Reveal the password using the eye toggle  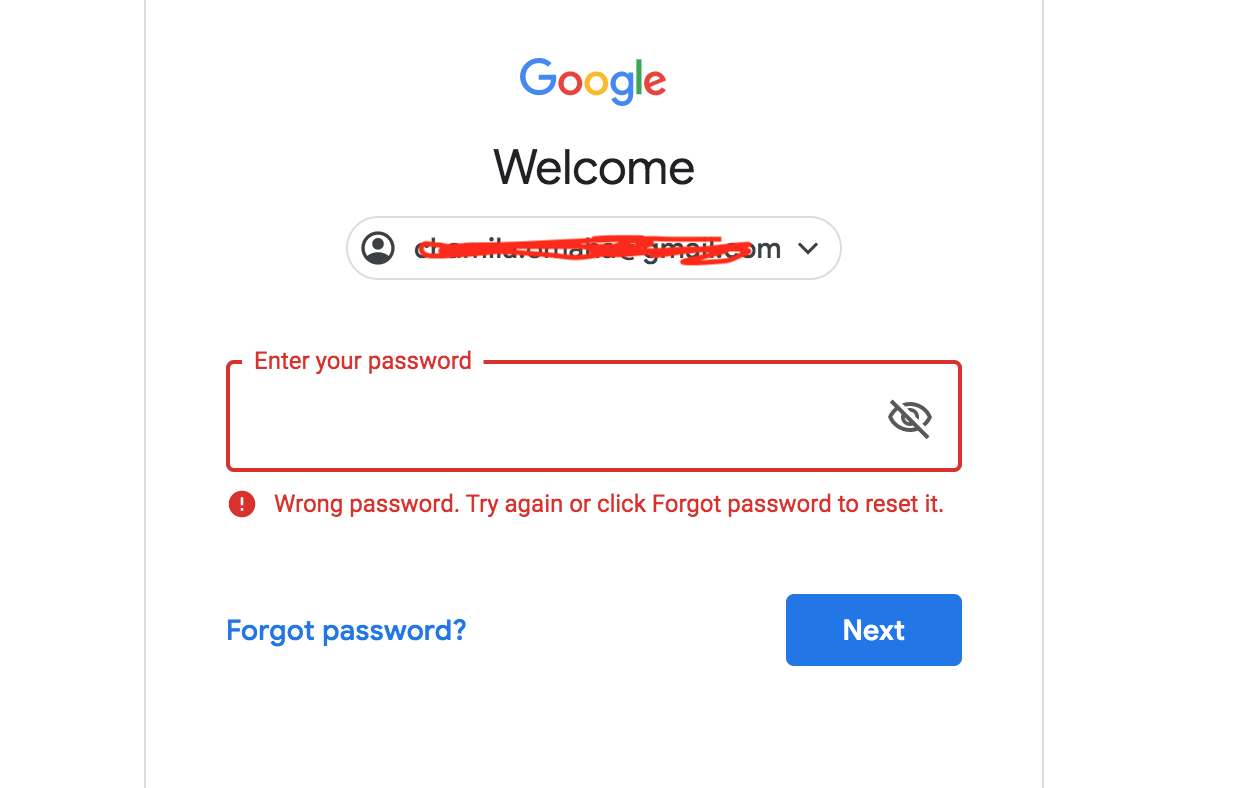[908, 418]
